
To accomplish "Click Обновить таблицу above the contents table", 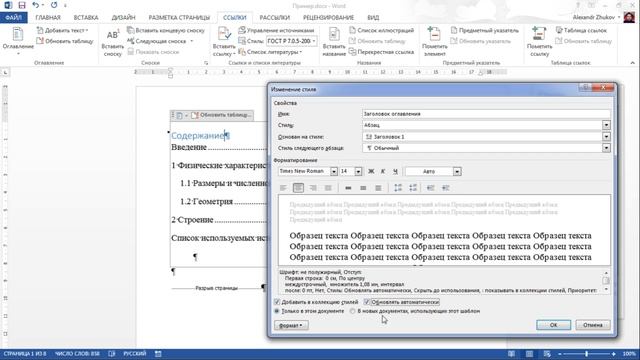I will (222, 115).
